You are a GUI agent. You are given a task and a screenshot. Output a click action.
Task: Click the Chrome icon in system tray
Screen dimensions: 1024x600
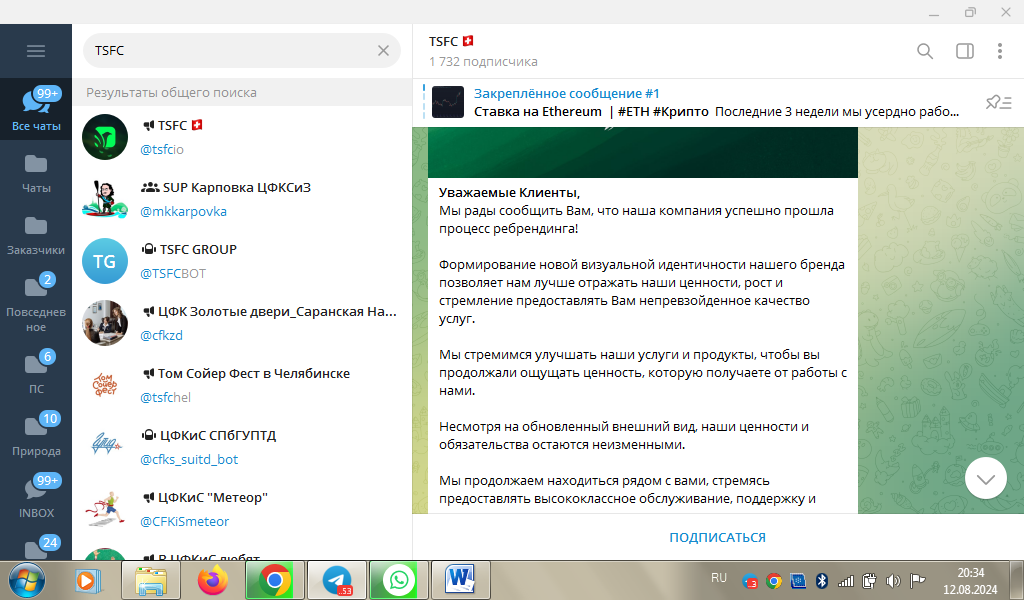click(774, 580)
